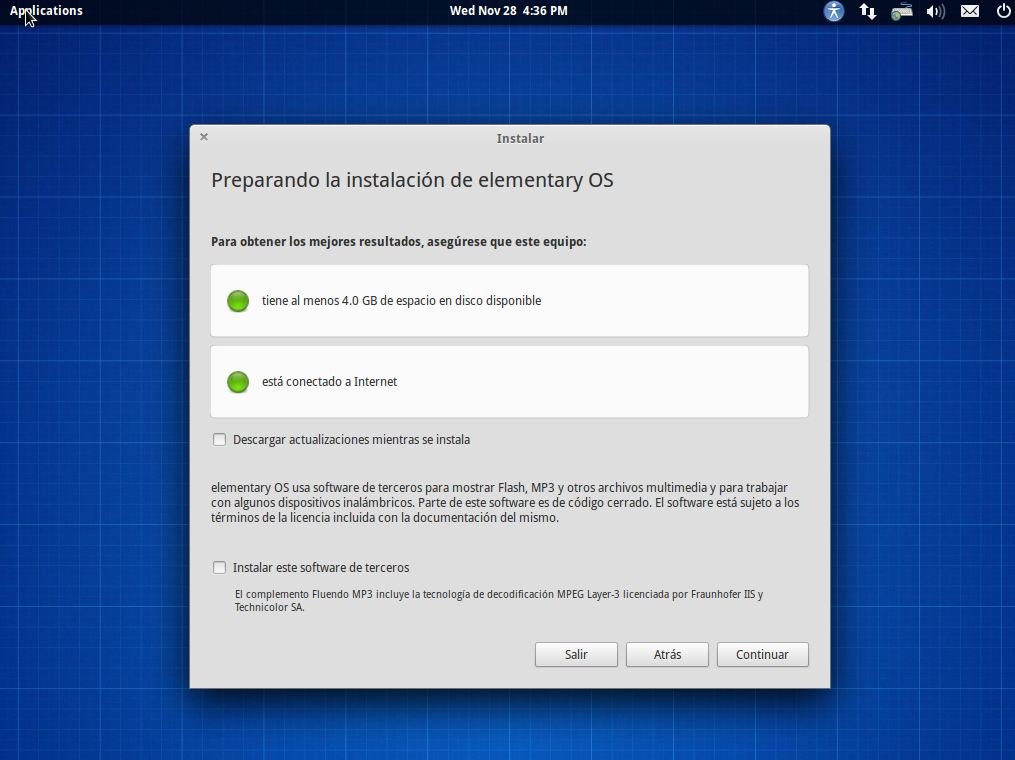The width and height of the screenshot is (1015, 760).
Task: Open the keyboard input indicator
Action: pyautogui.click(x=901, y=11)
